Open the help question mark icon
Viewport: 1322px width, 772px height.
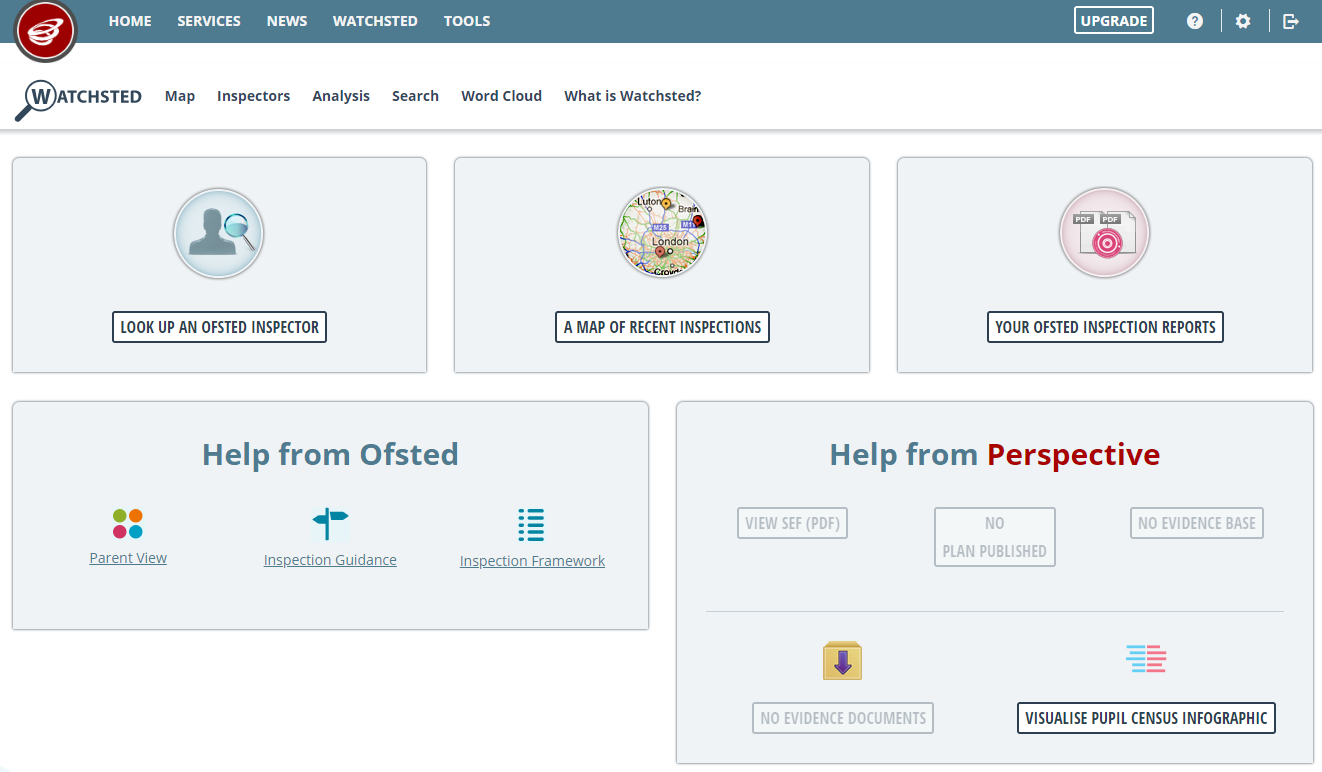tap(1195, 21)
